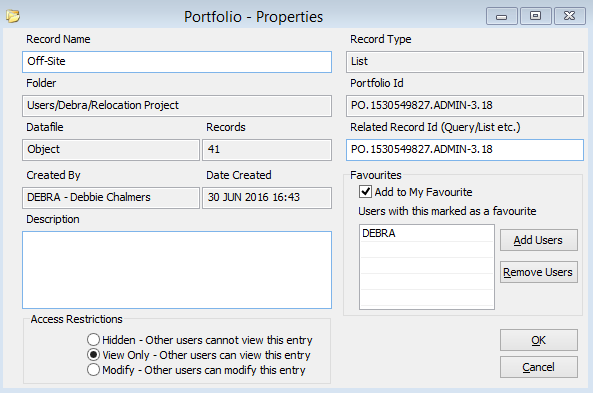Click the Portfolio - Properties title text
Viewport: 593px width, 393px height.
[253, 17]
